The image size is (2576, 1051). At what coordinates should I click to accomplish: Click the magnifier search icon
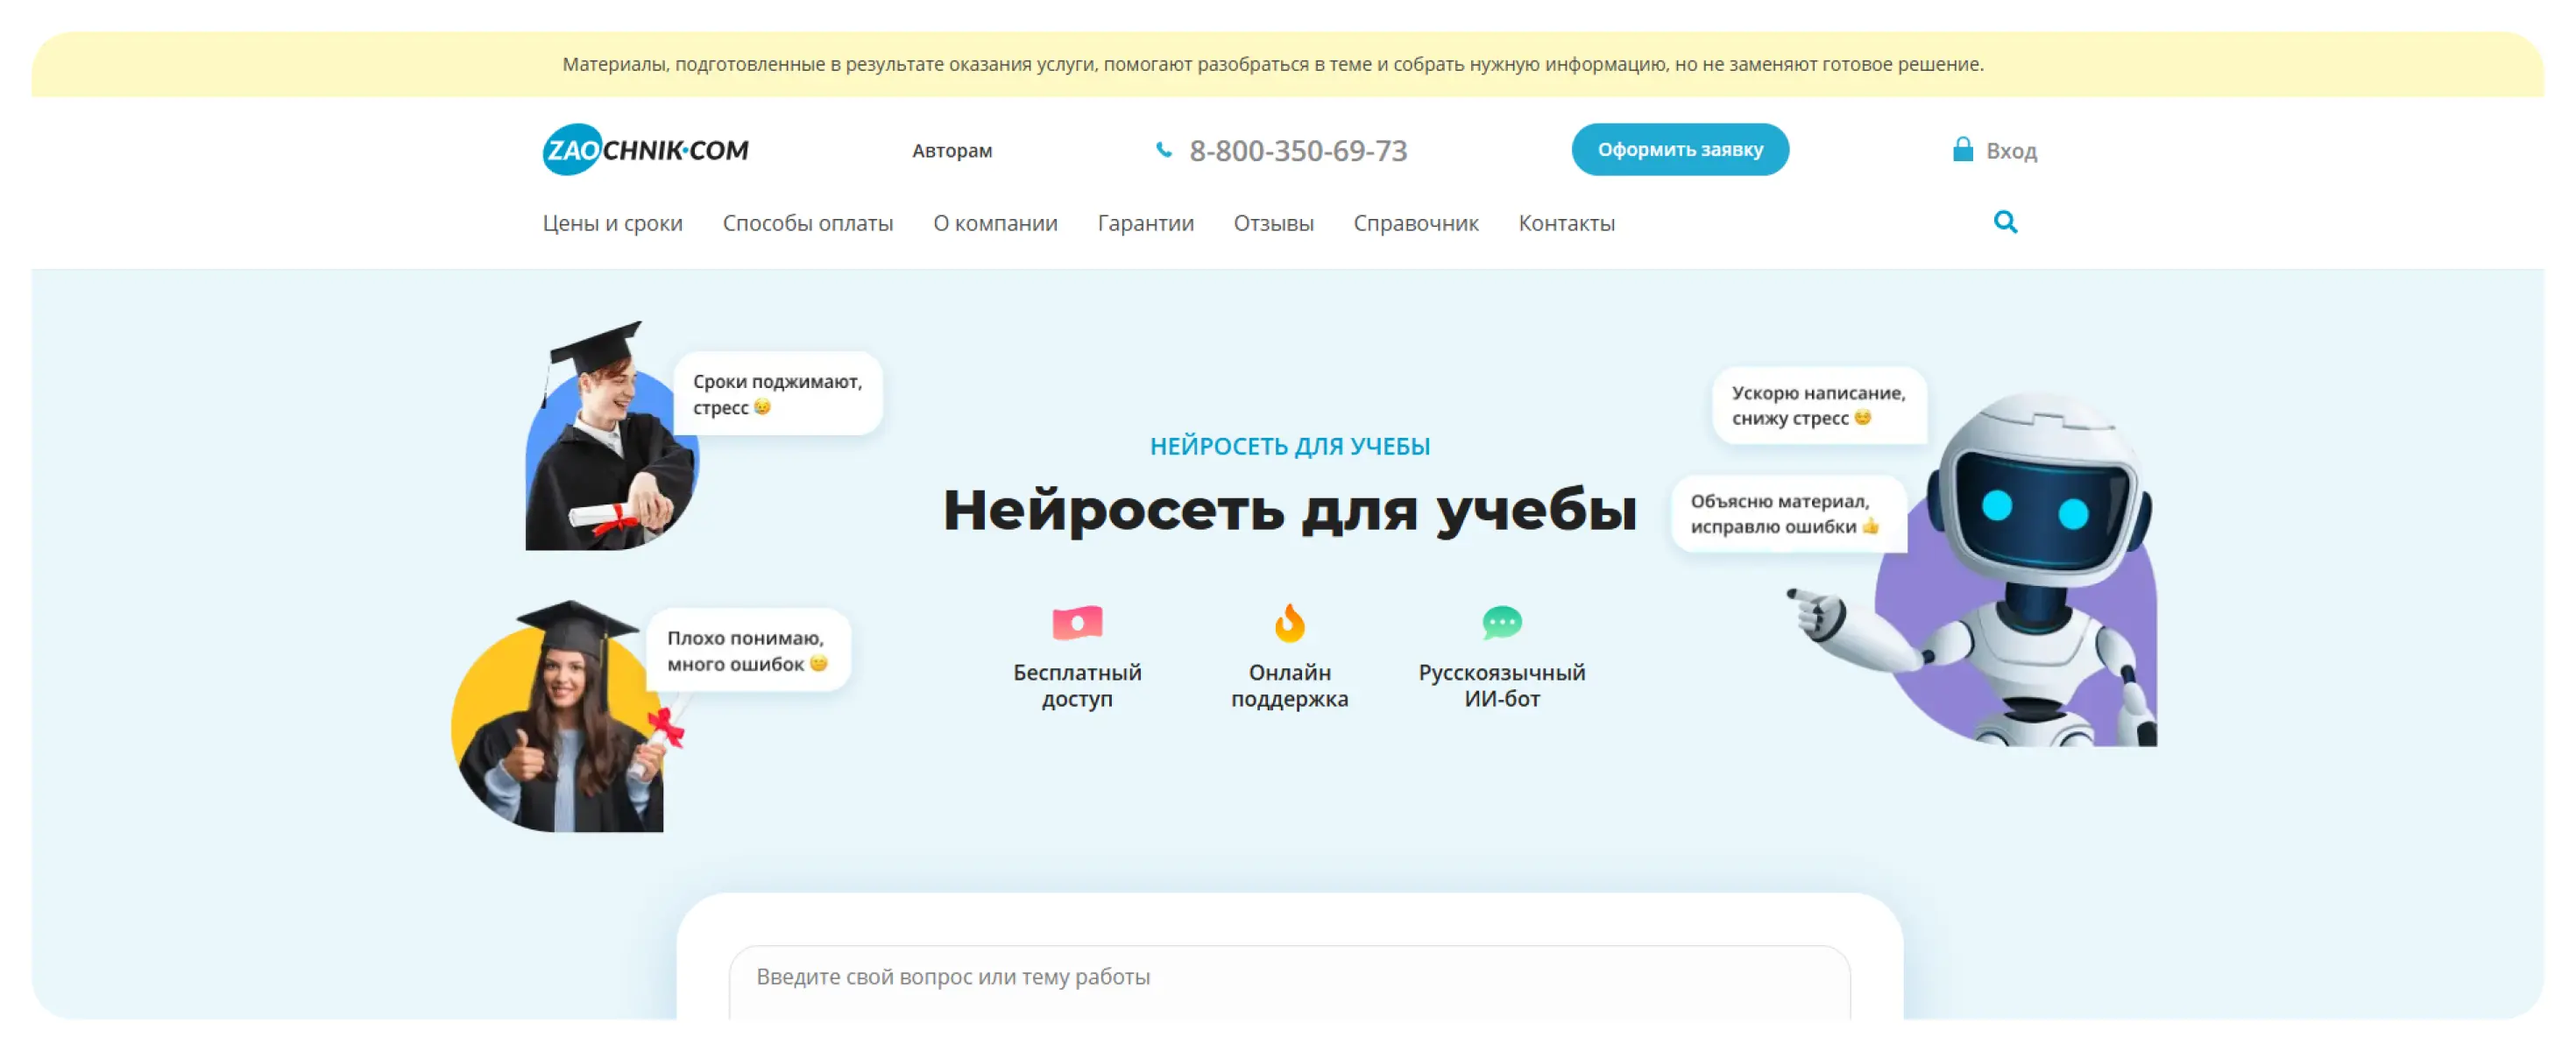click(2004, 222)
